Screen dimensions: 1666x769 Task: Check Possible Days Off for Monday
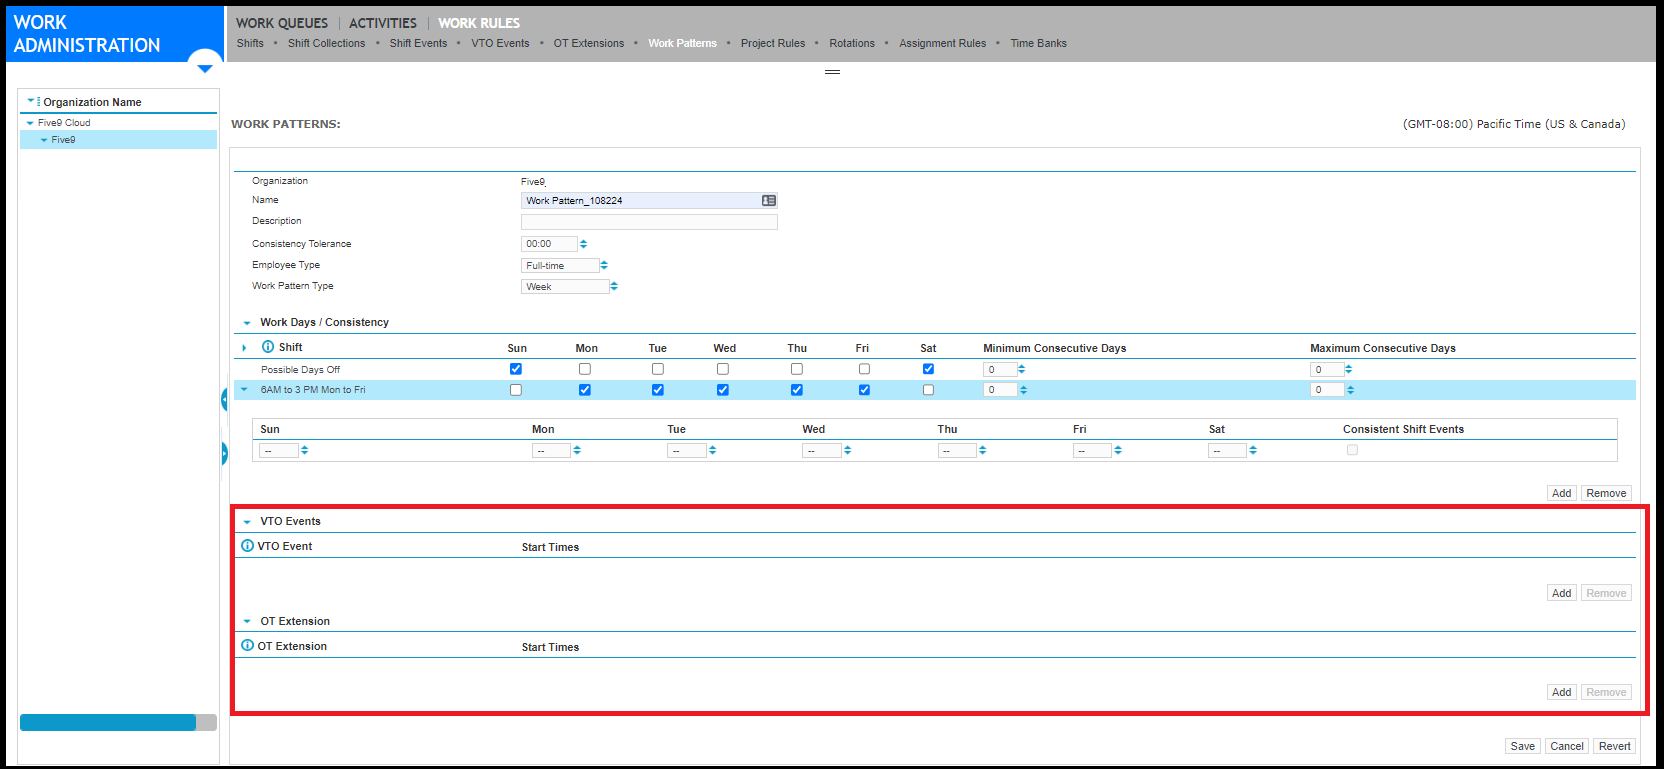585,369
